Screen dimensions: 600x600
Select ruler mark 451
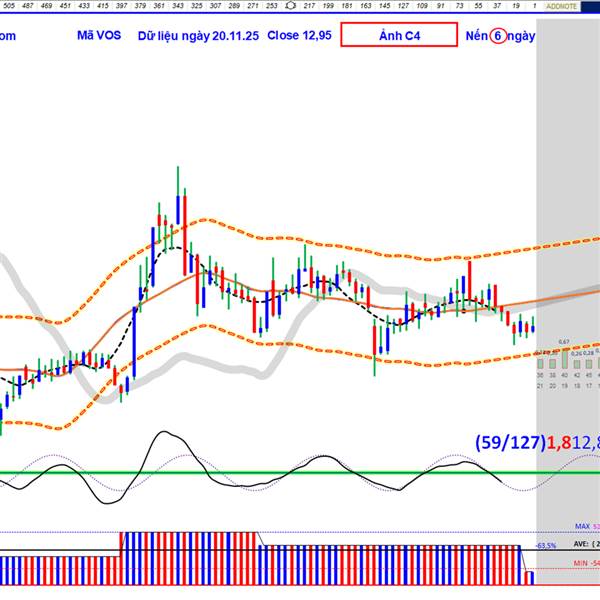click(x=65, y=6)
